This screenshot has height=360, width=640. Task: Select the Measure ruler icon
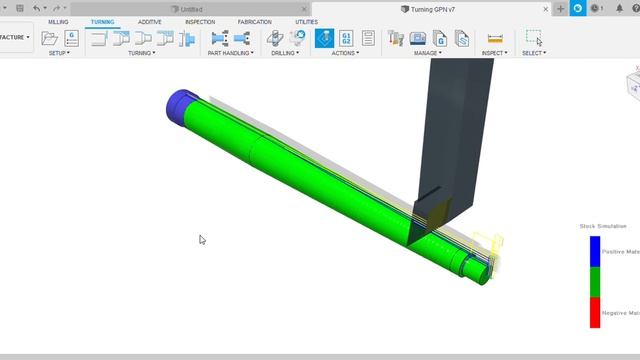[x=495, y=39]
